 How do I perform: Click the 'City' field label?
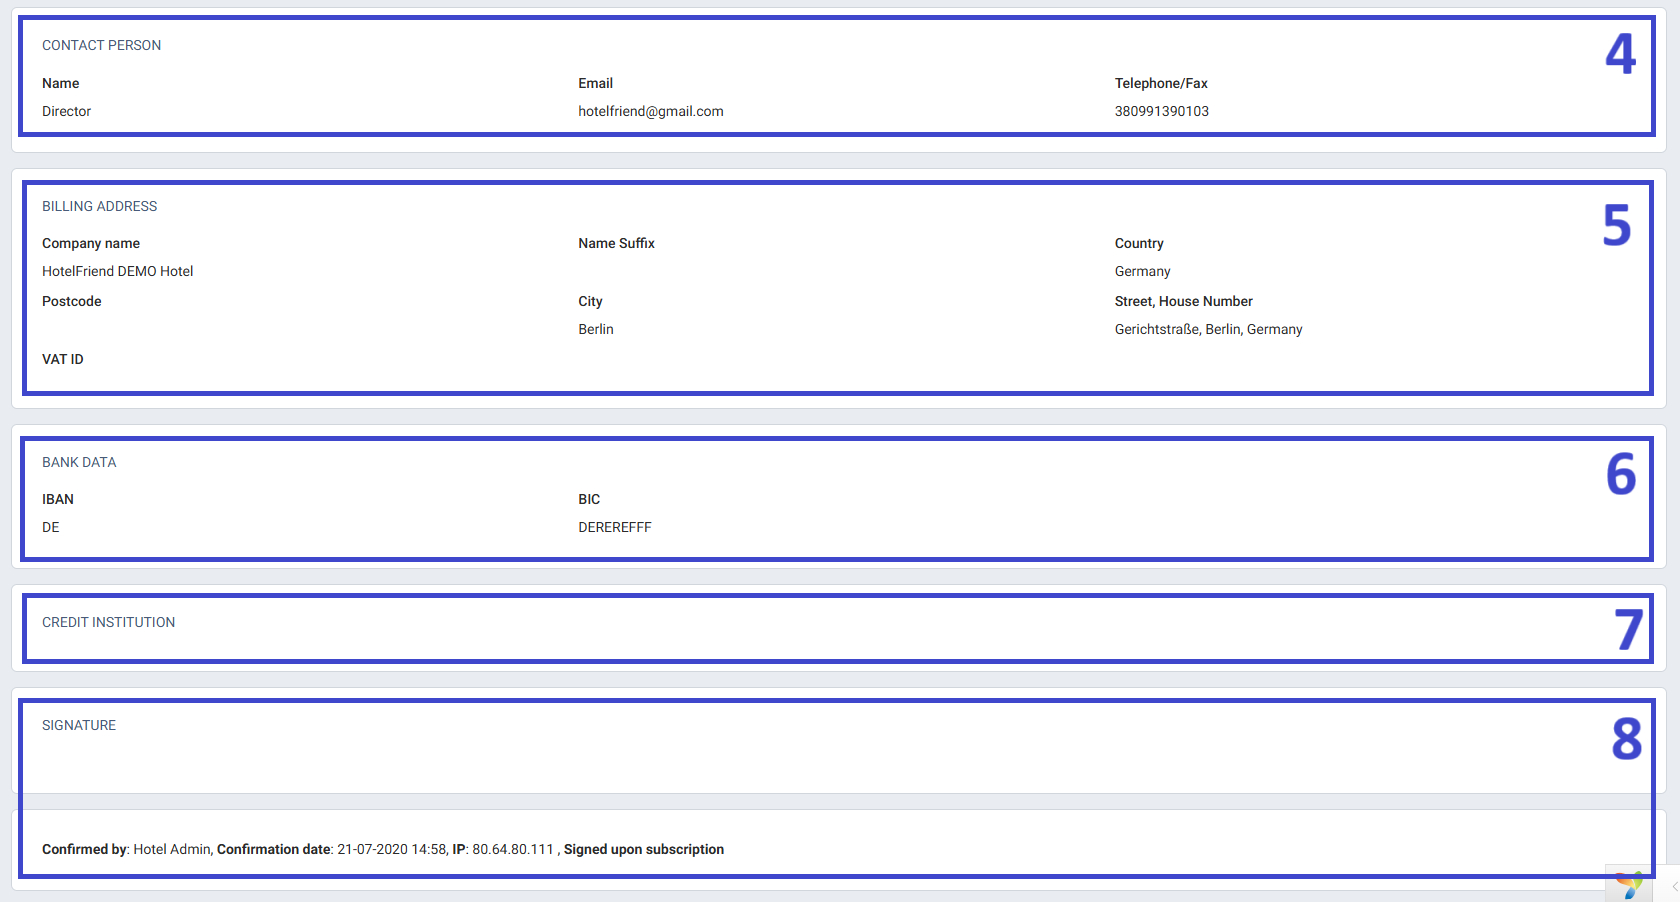(x=590, y=301)
